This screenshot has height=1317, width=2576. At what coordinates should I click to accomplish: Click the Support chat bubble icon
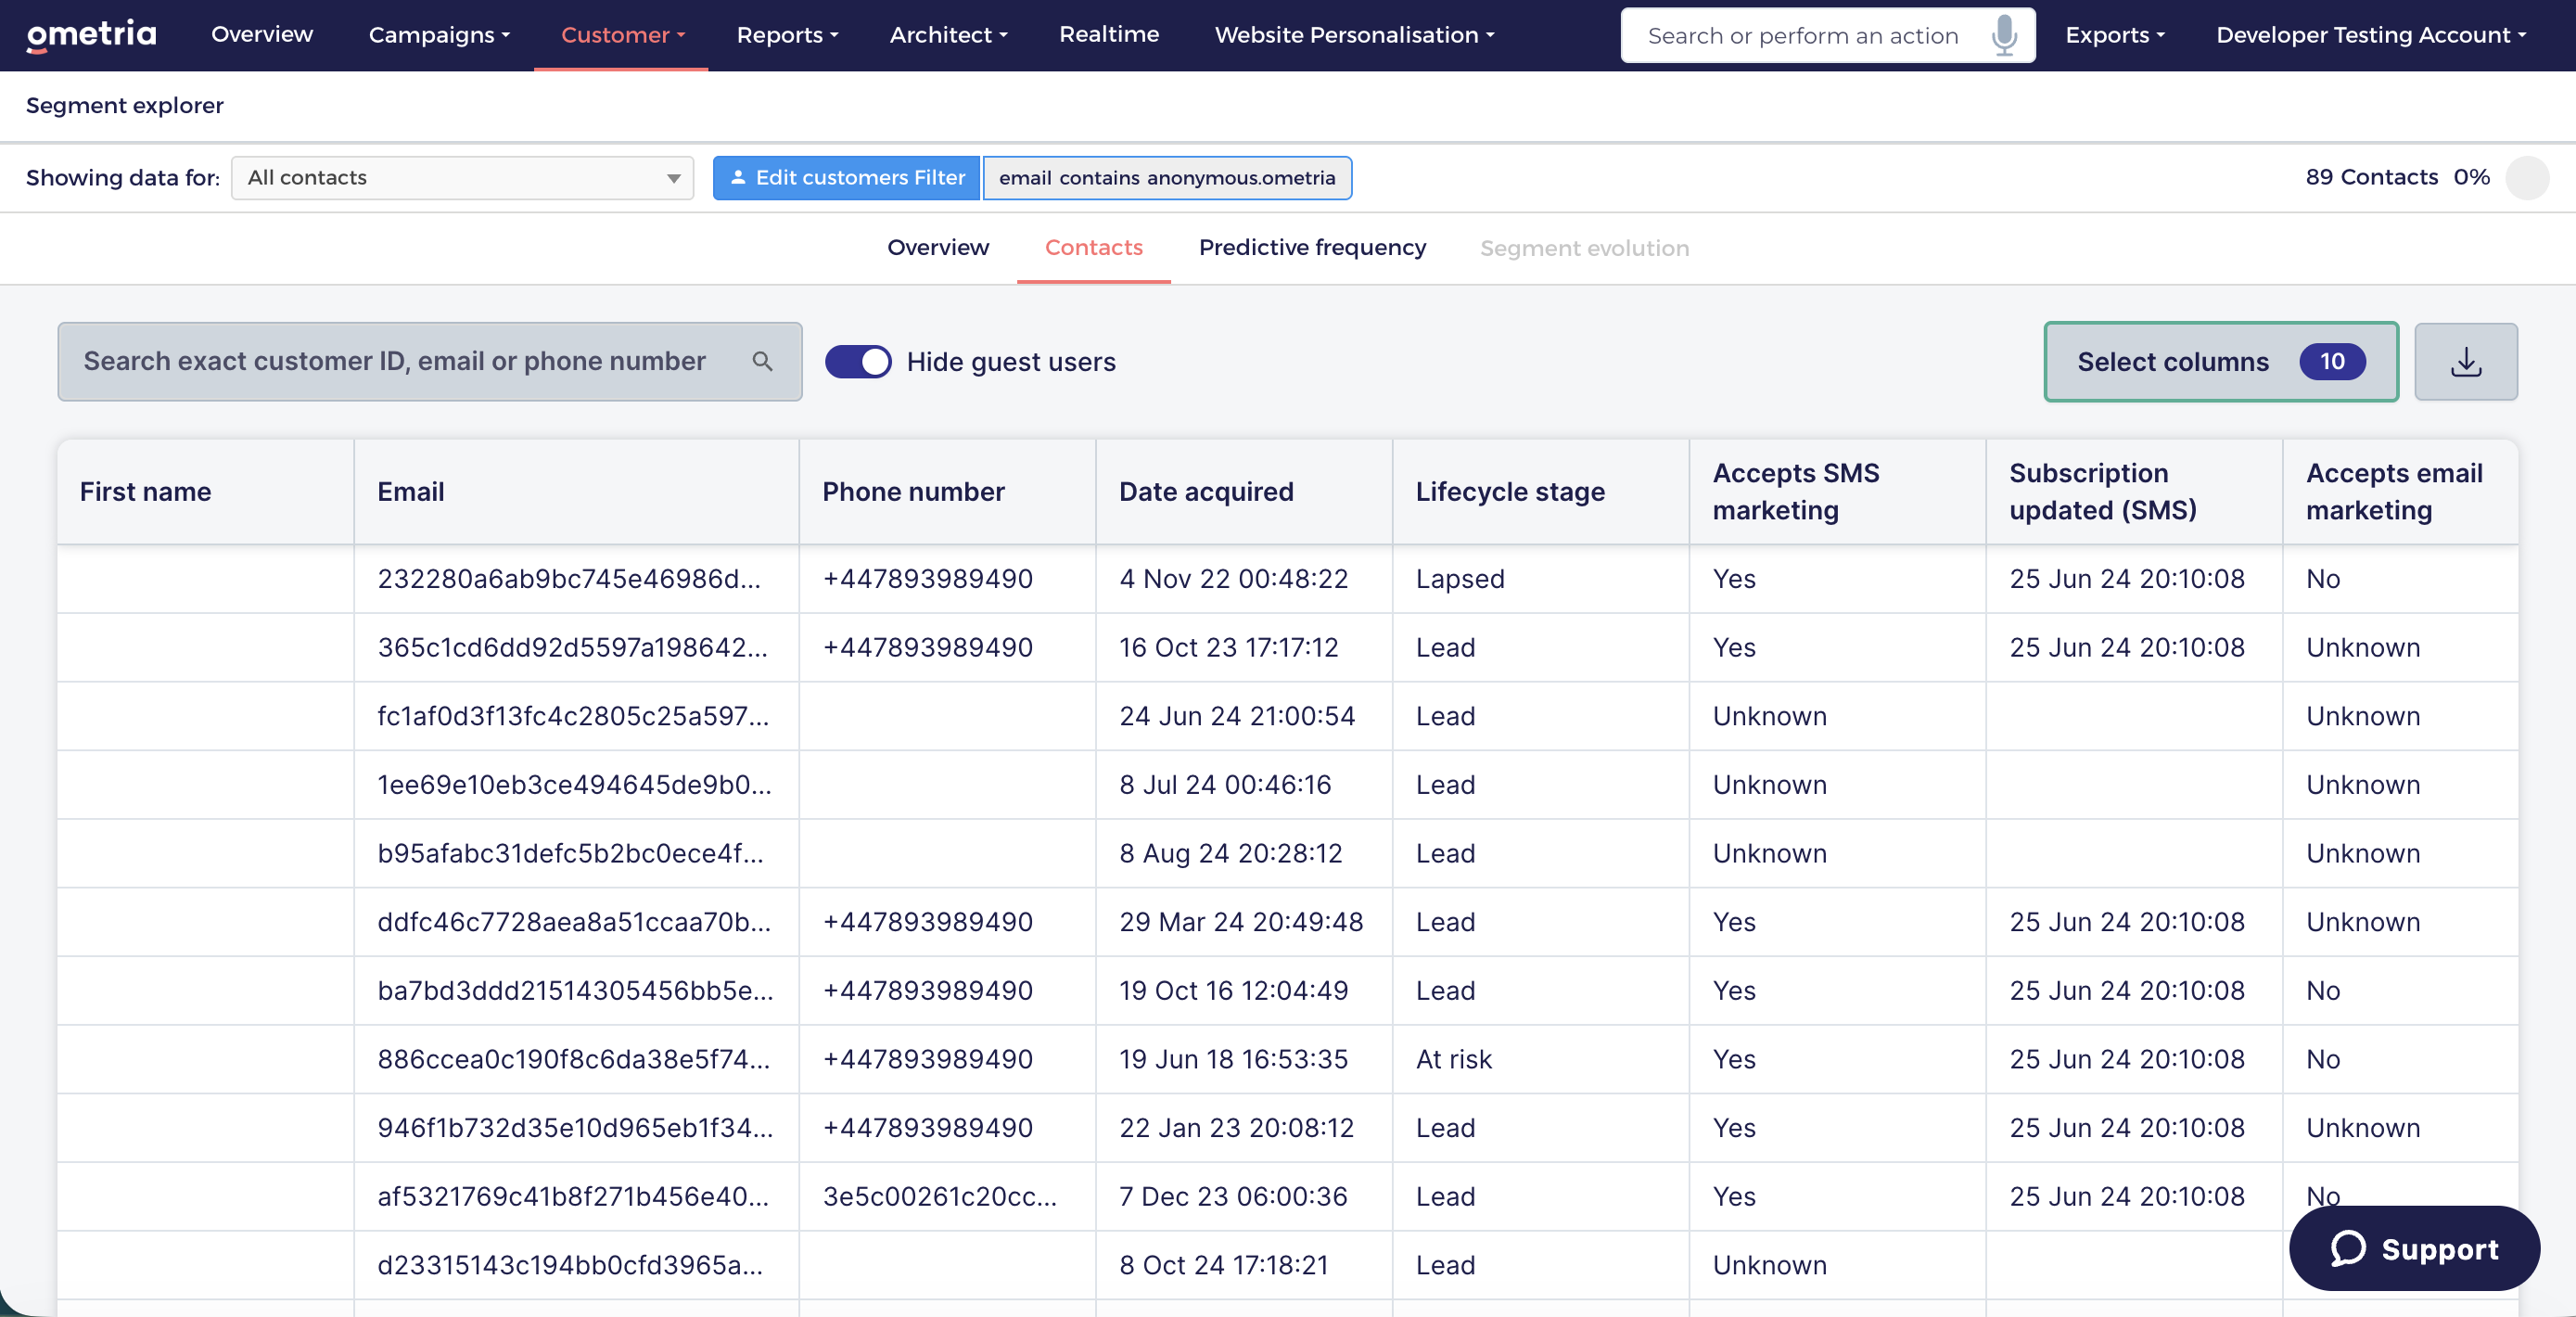(x=2347, y=1248)
